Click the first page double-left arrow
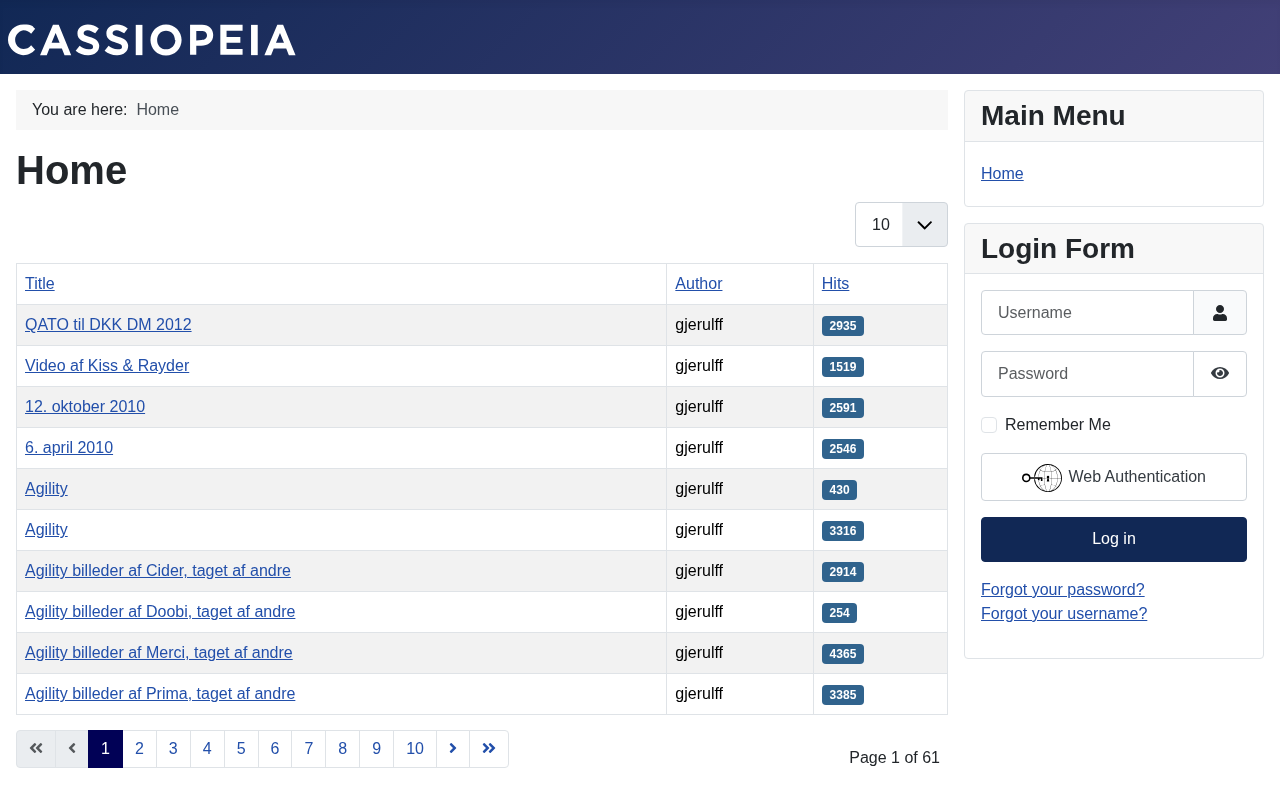The width and height of the screenshot is (1280, 800). 36,749
